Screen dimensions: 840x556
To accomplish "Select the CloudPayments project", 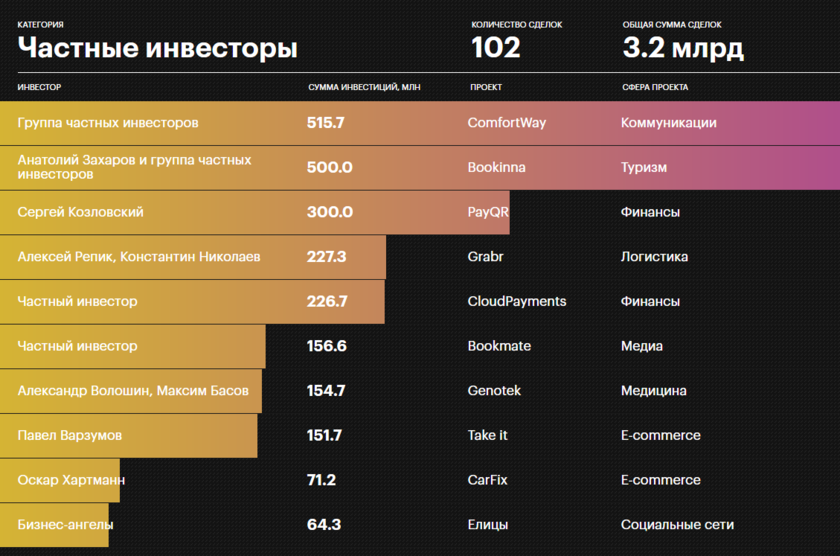I will click(517, 301).
